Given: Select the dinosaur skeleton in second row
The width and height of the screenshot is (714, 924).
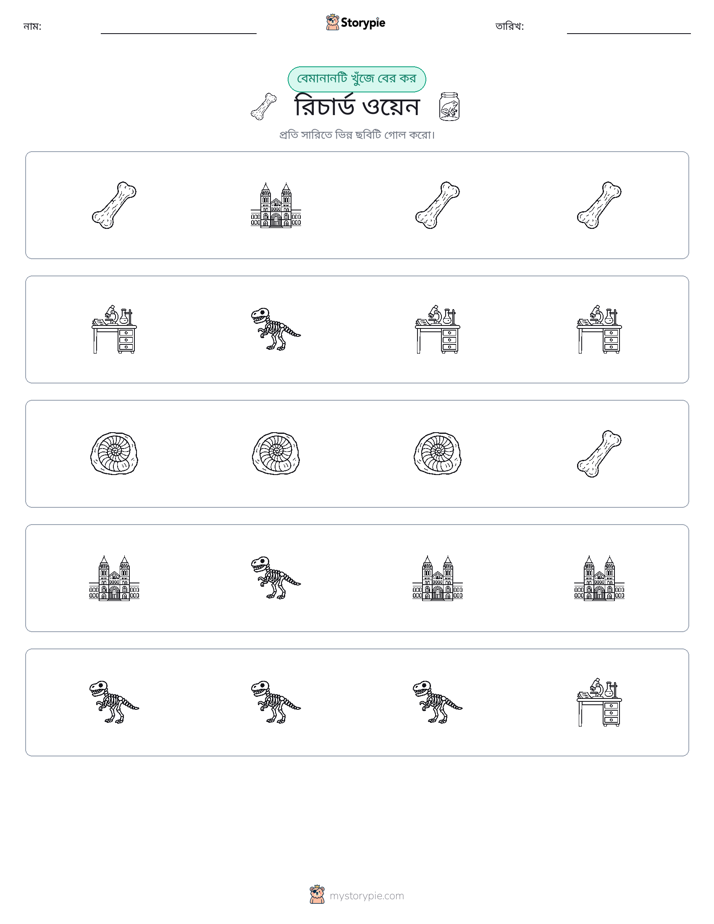Looking at the screenshot, I should click(276, 329).
